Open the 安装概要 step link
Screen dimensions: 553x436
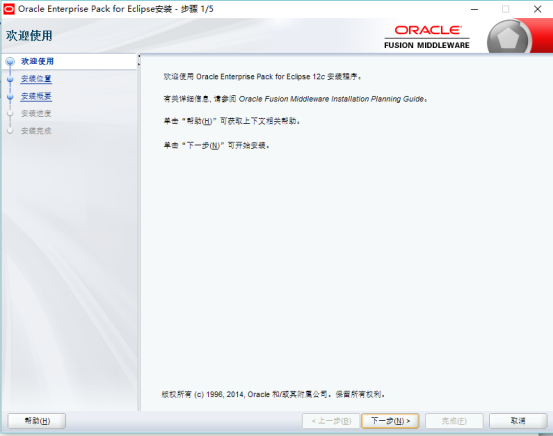click(36, 96)
